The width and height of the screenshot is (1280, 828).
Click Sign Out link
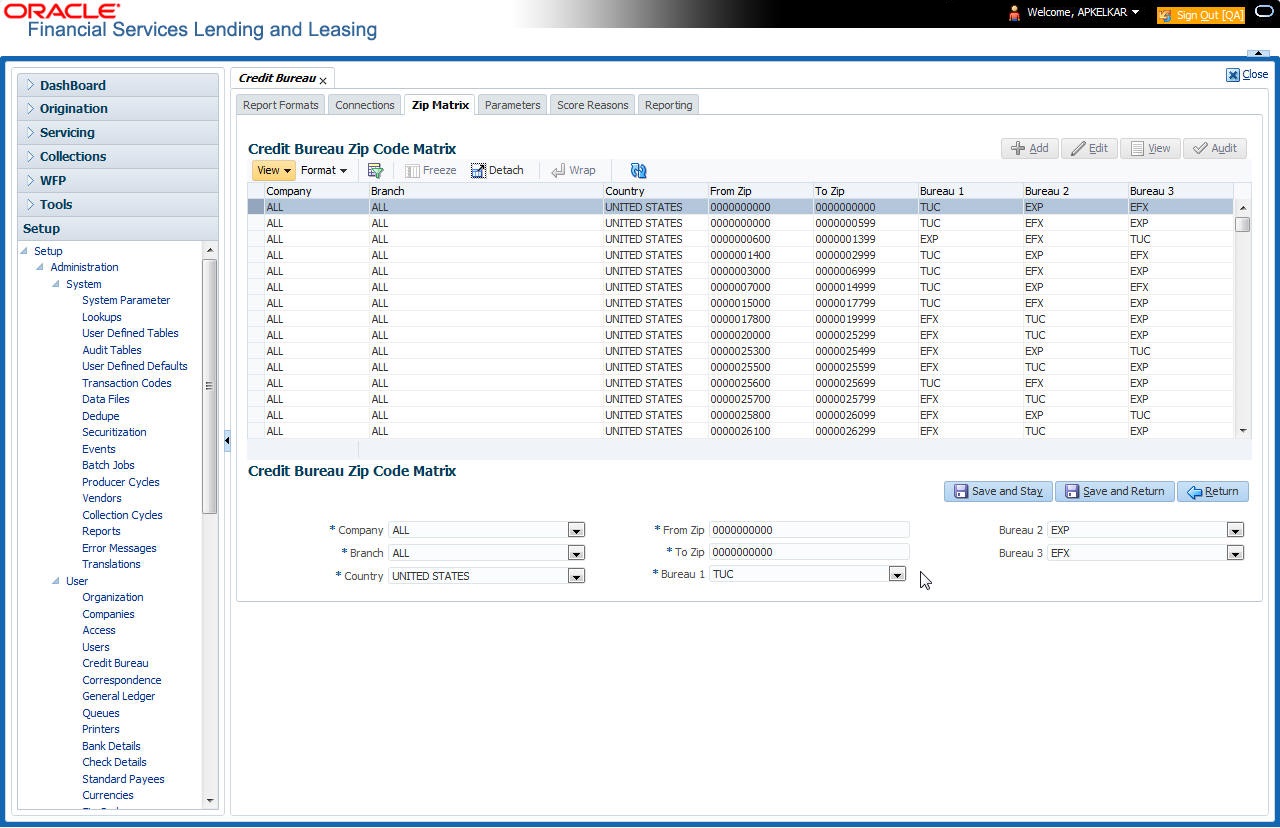pos(1200,15)
